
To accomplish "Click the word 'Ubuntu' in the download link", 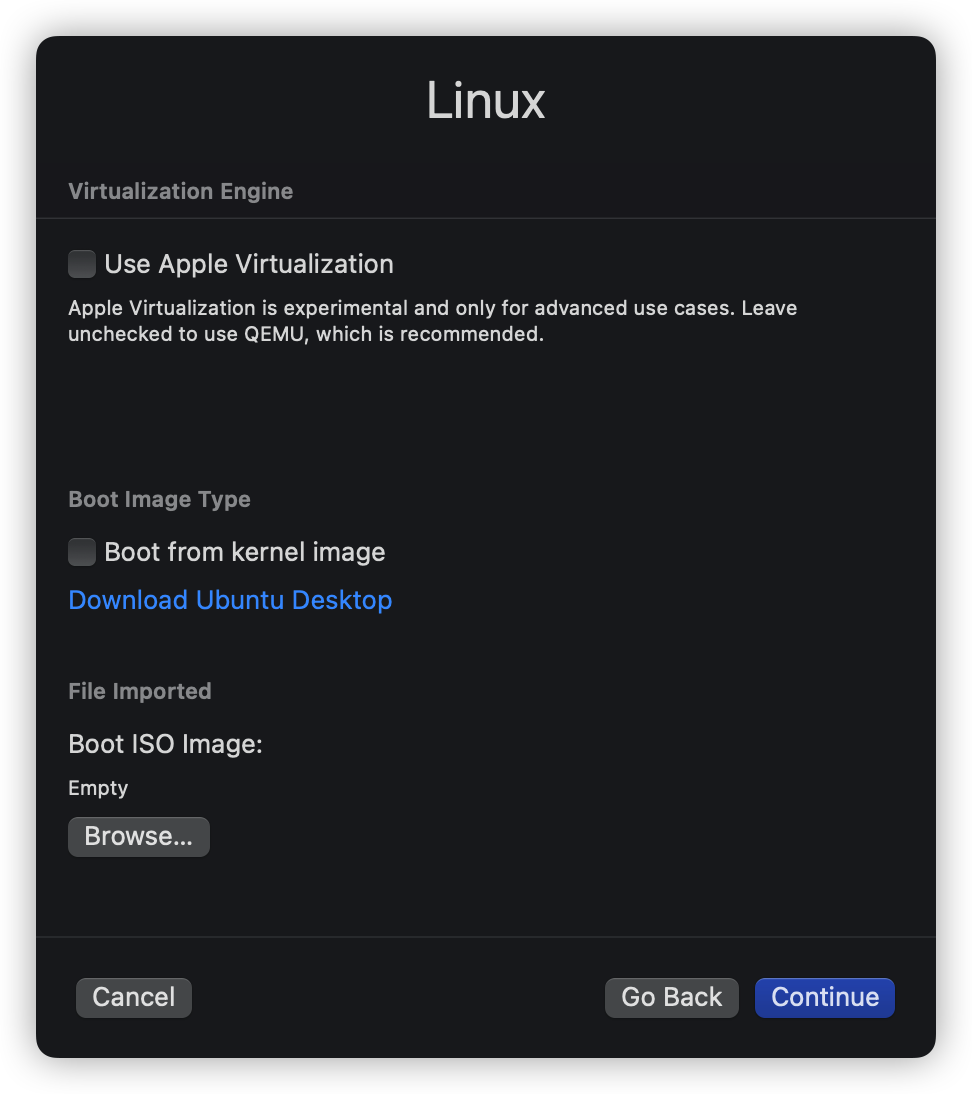I will click(x=239, y=600).
